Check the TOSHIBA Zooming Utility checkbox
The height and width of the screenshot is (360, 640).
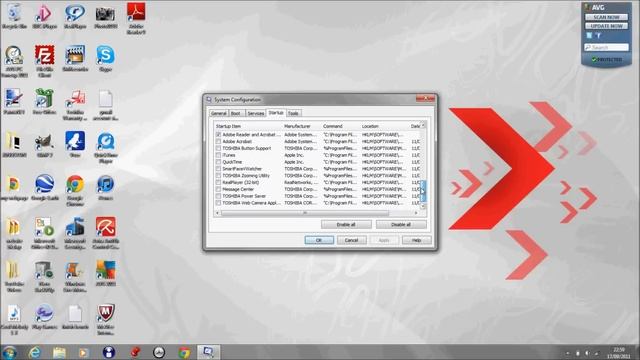(x=218, y=176)
